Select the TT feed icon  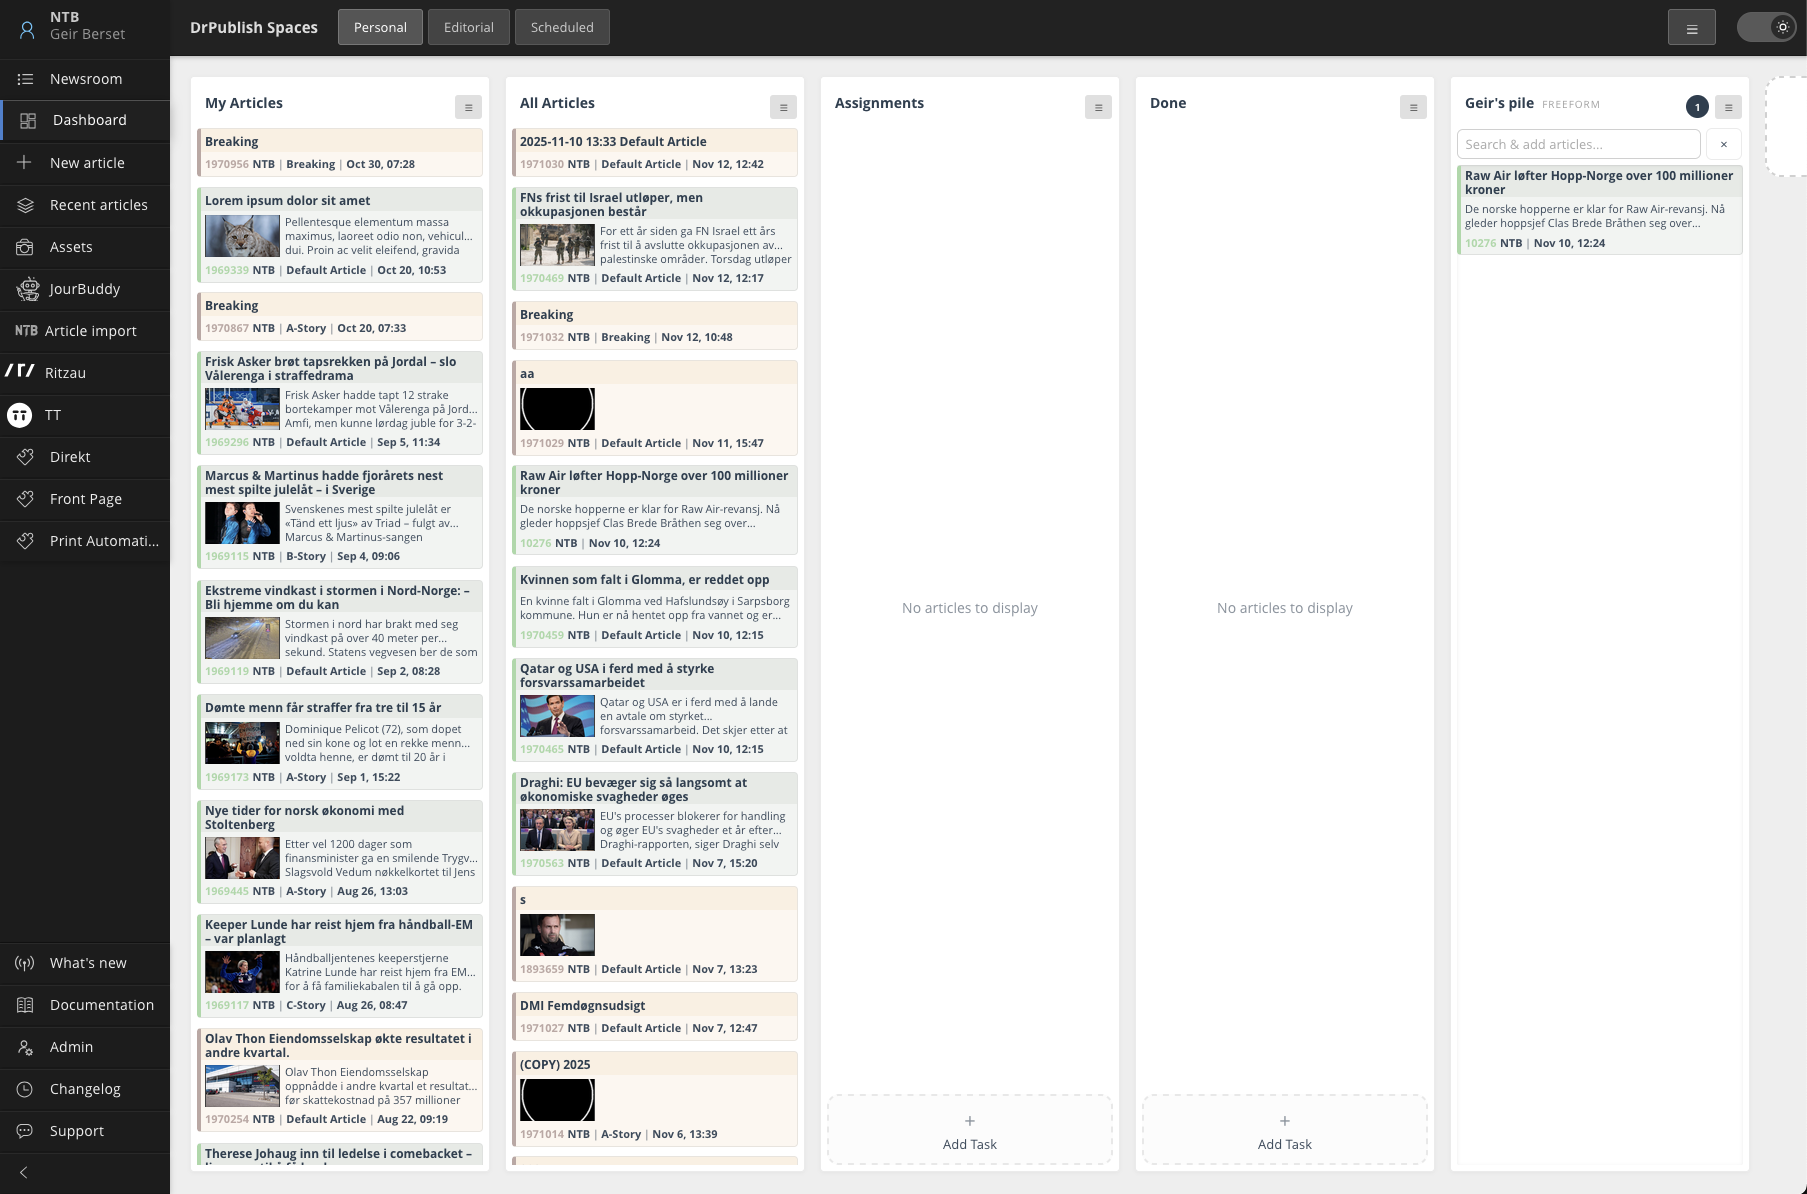(x=21, y=414)
